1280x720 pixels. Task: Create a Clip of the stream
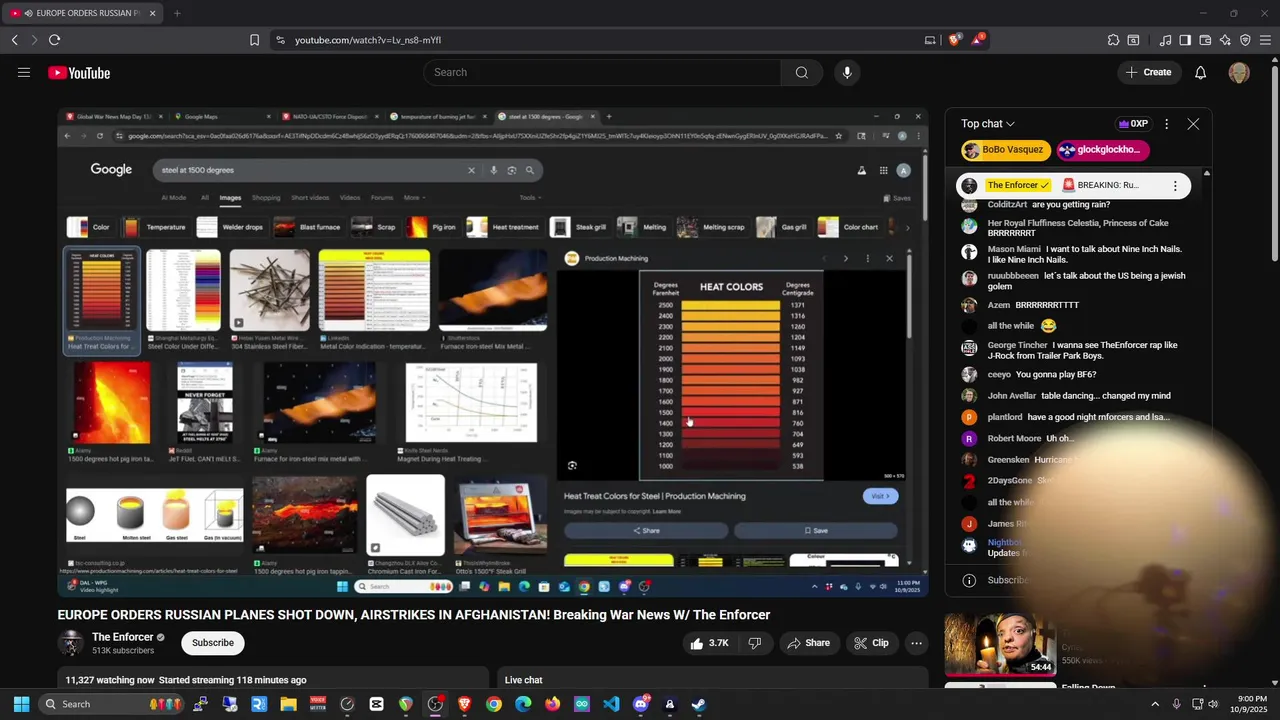870,643
